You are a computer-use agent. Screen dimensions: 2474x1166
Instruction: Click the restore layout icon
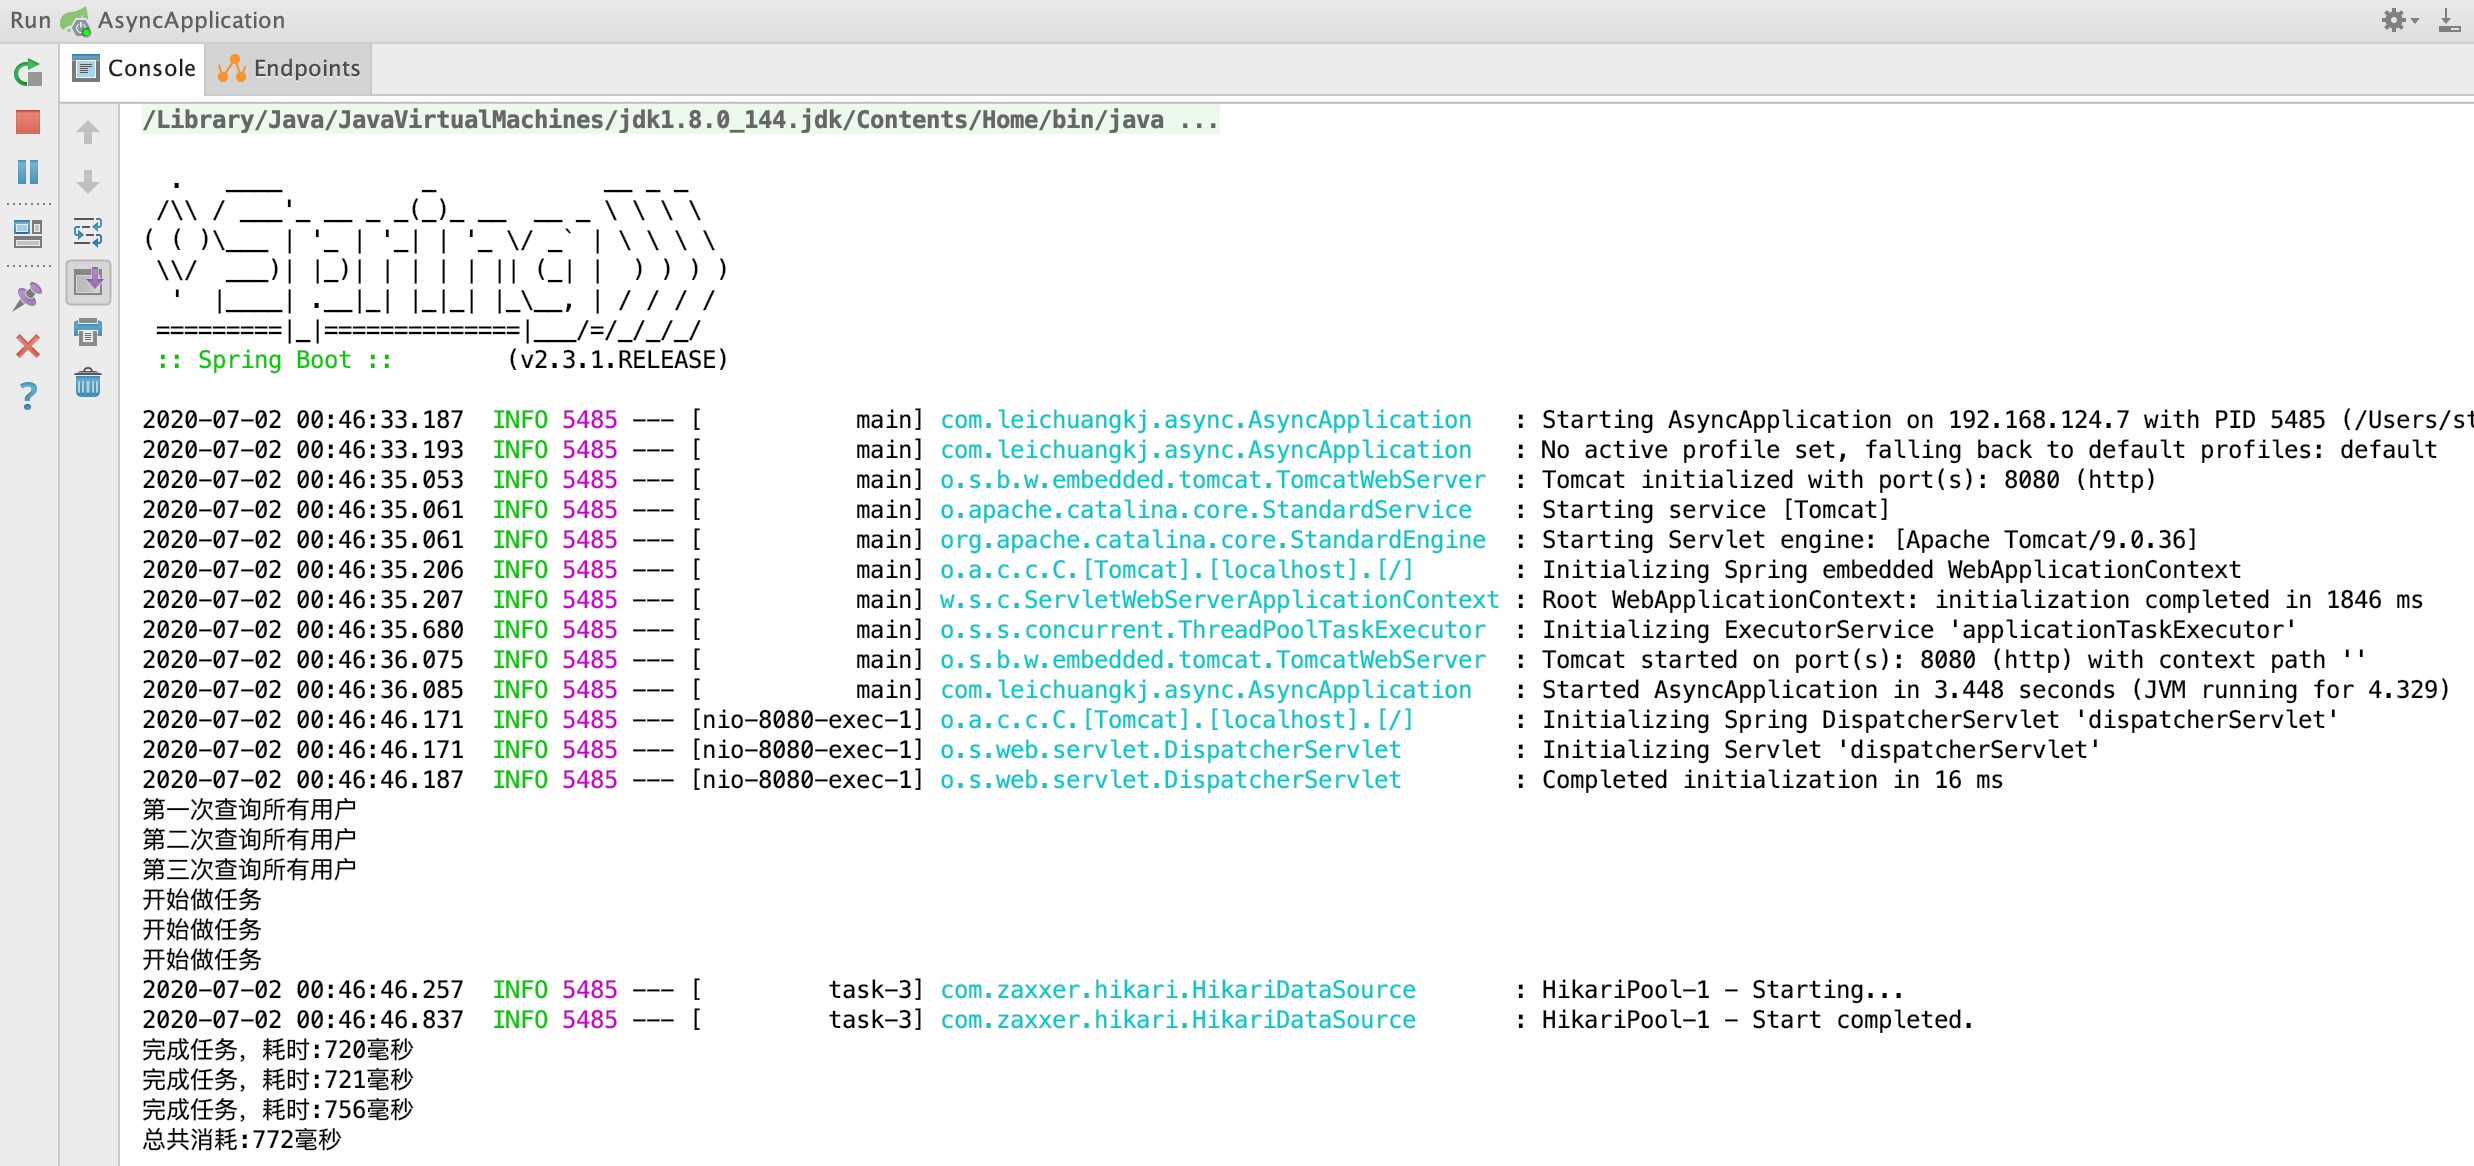click(x=28, y=234)
